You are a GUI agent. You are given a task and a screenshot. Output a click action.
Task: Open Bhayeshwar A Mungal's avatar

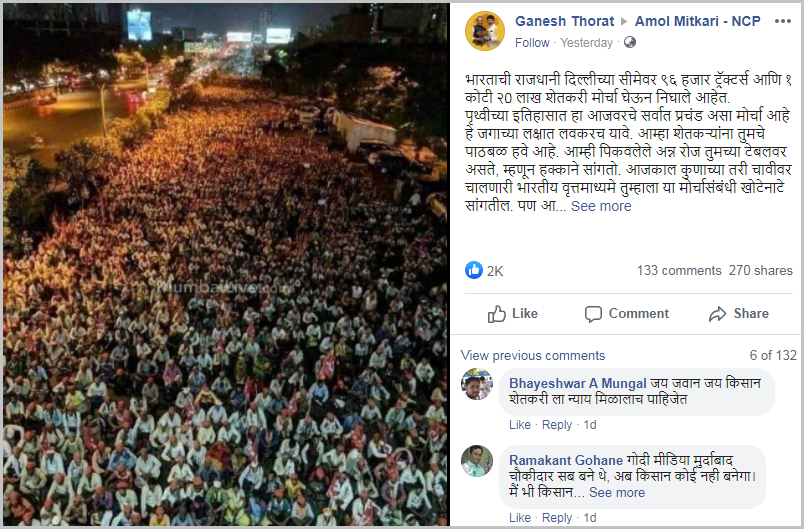476,384
